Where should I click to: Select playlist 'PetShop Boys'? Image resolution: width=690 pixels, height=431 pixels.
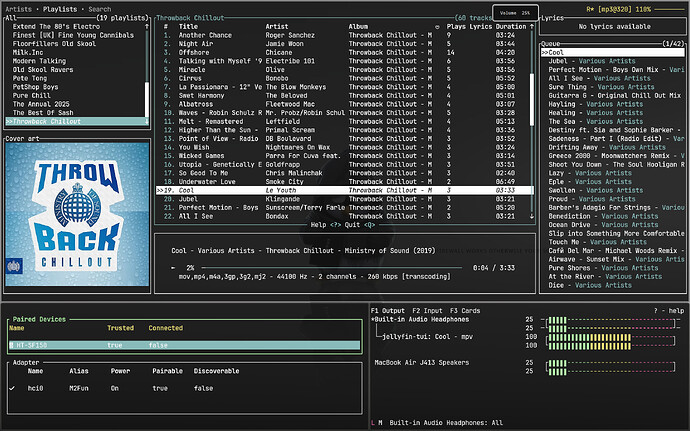(x=35, y=87)
